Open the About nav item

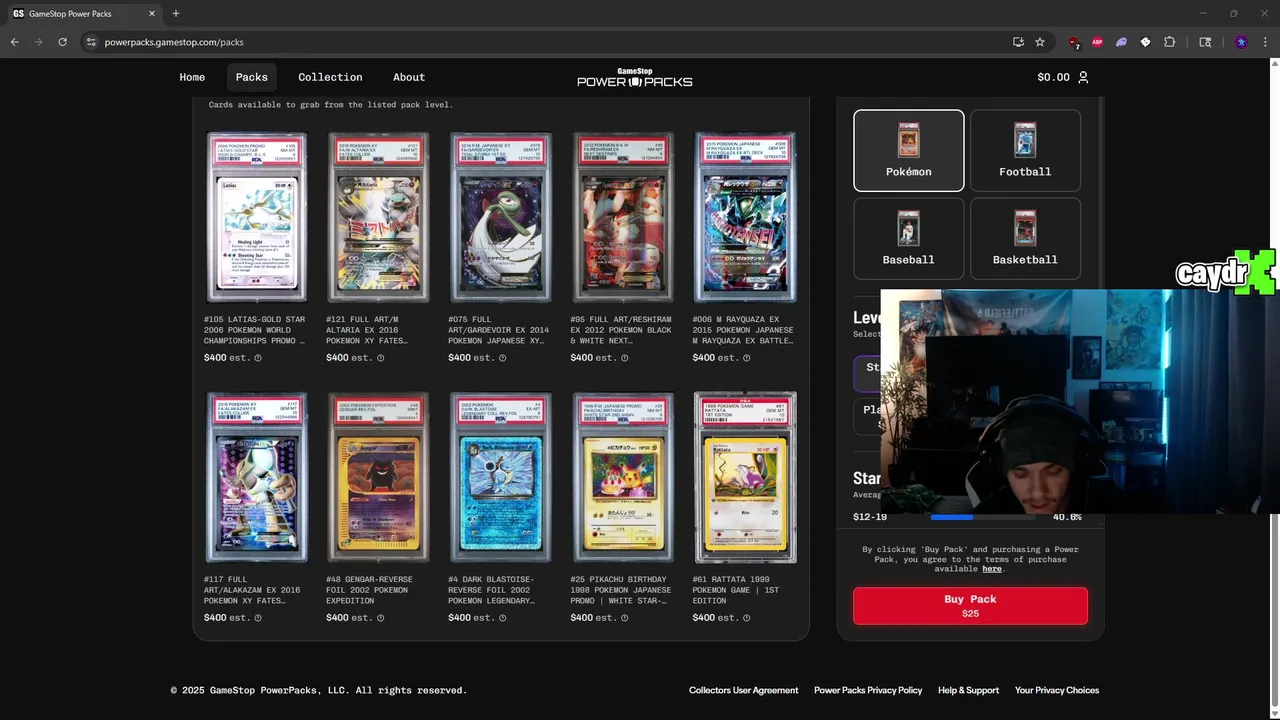coord(409,77)
